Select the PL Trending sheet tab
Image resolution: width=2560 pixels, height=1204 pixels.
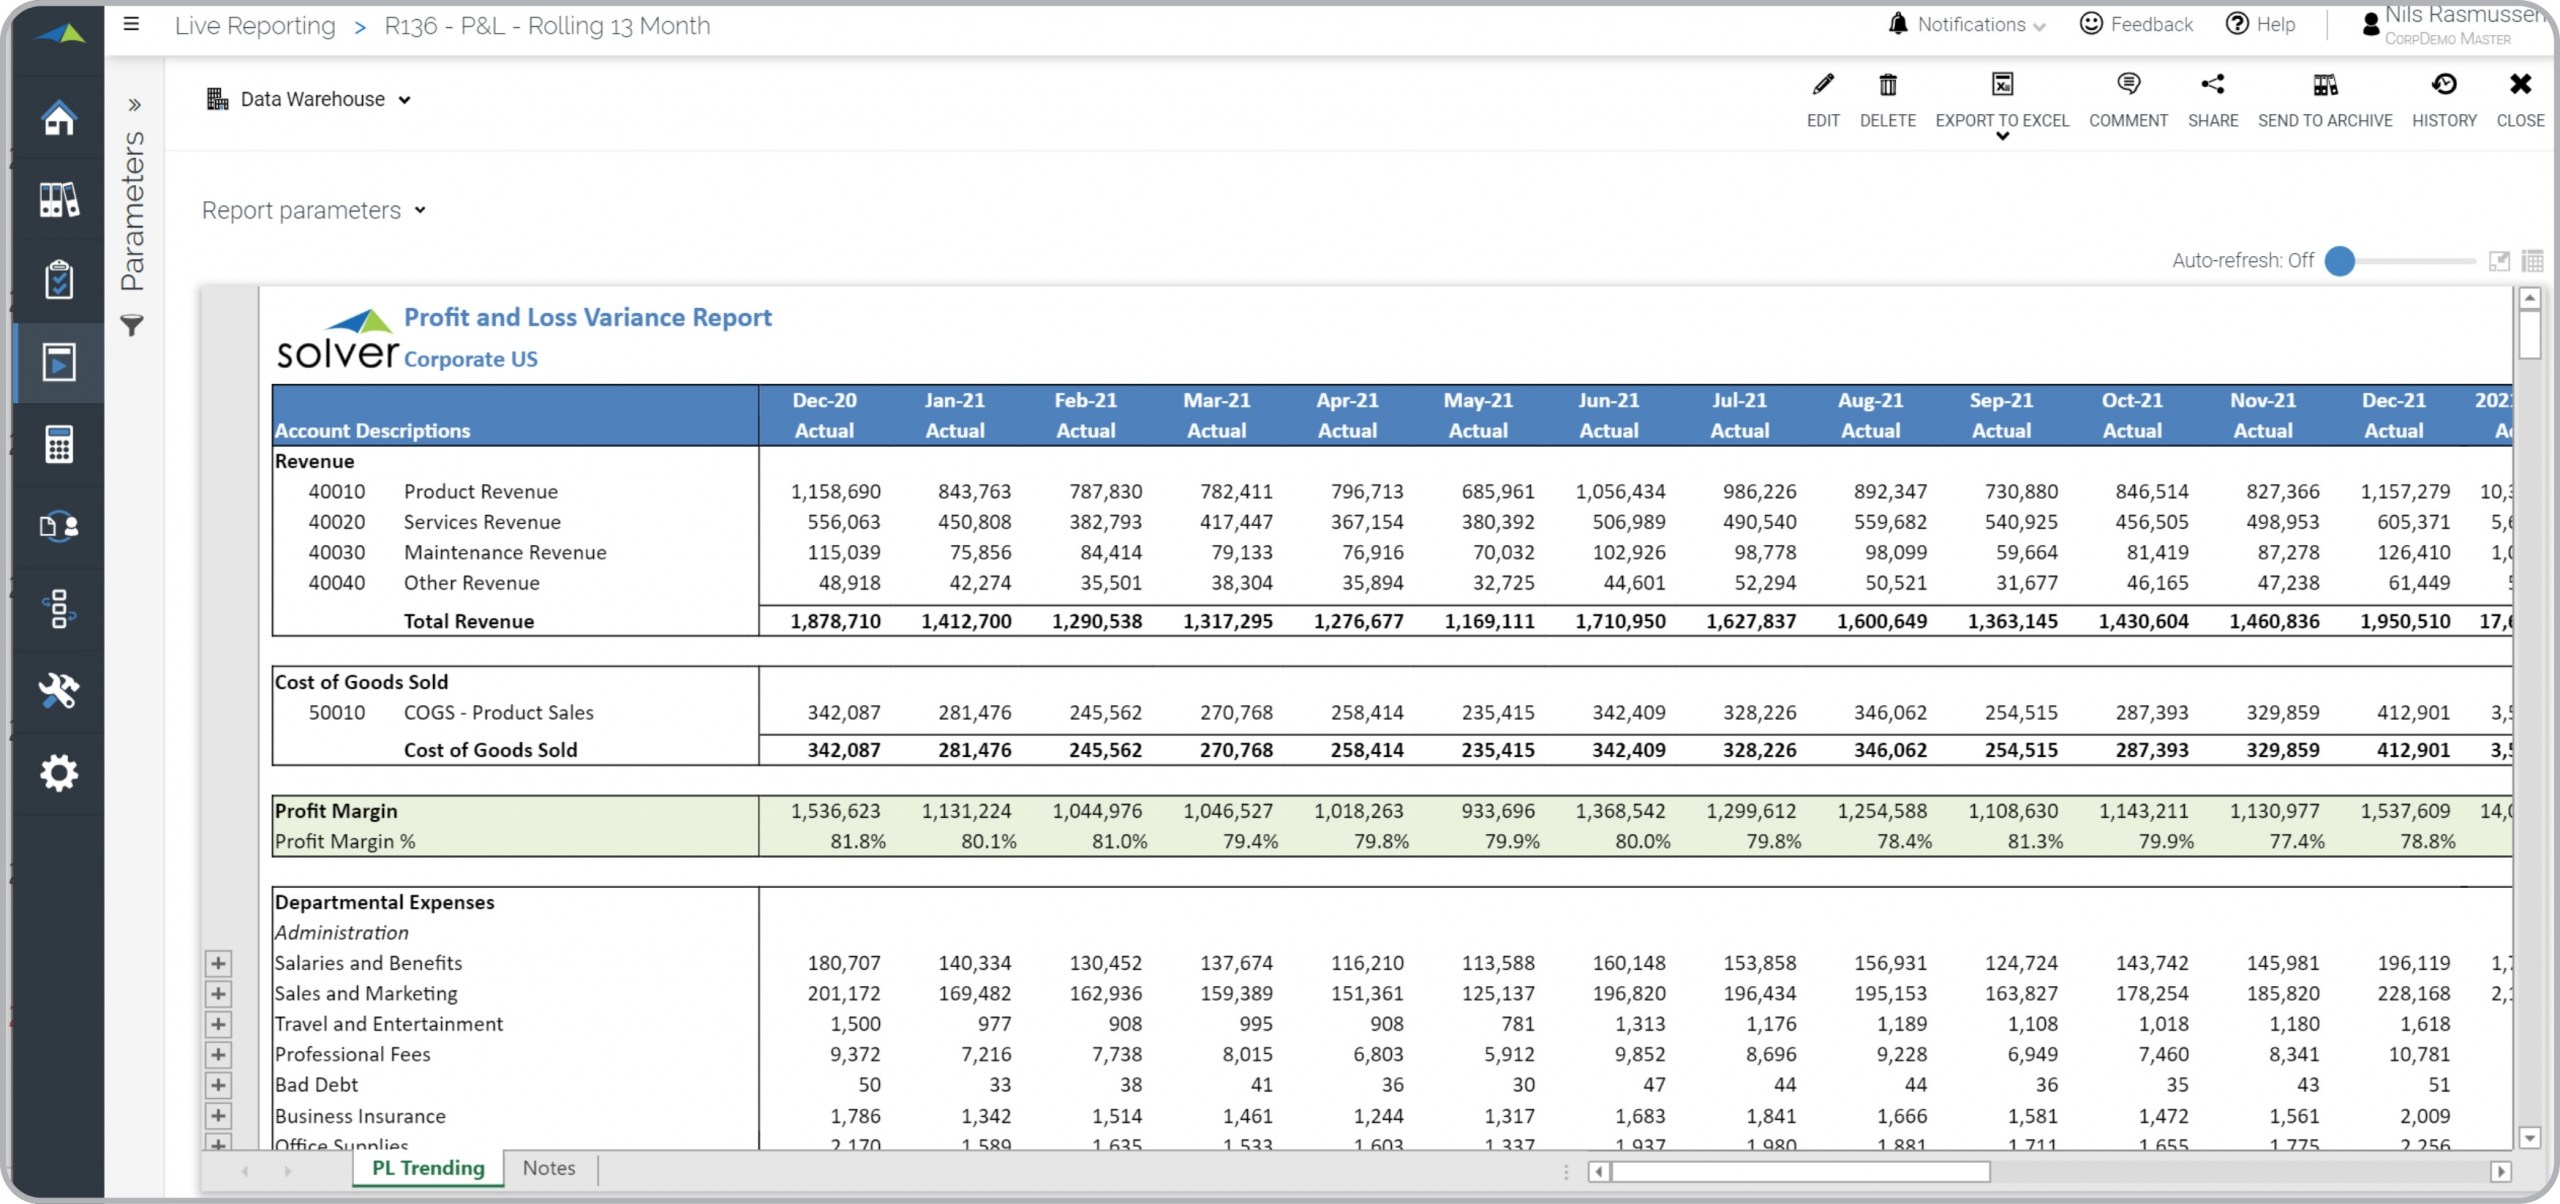tap(428, 1168)
